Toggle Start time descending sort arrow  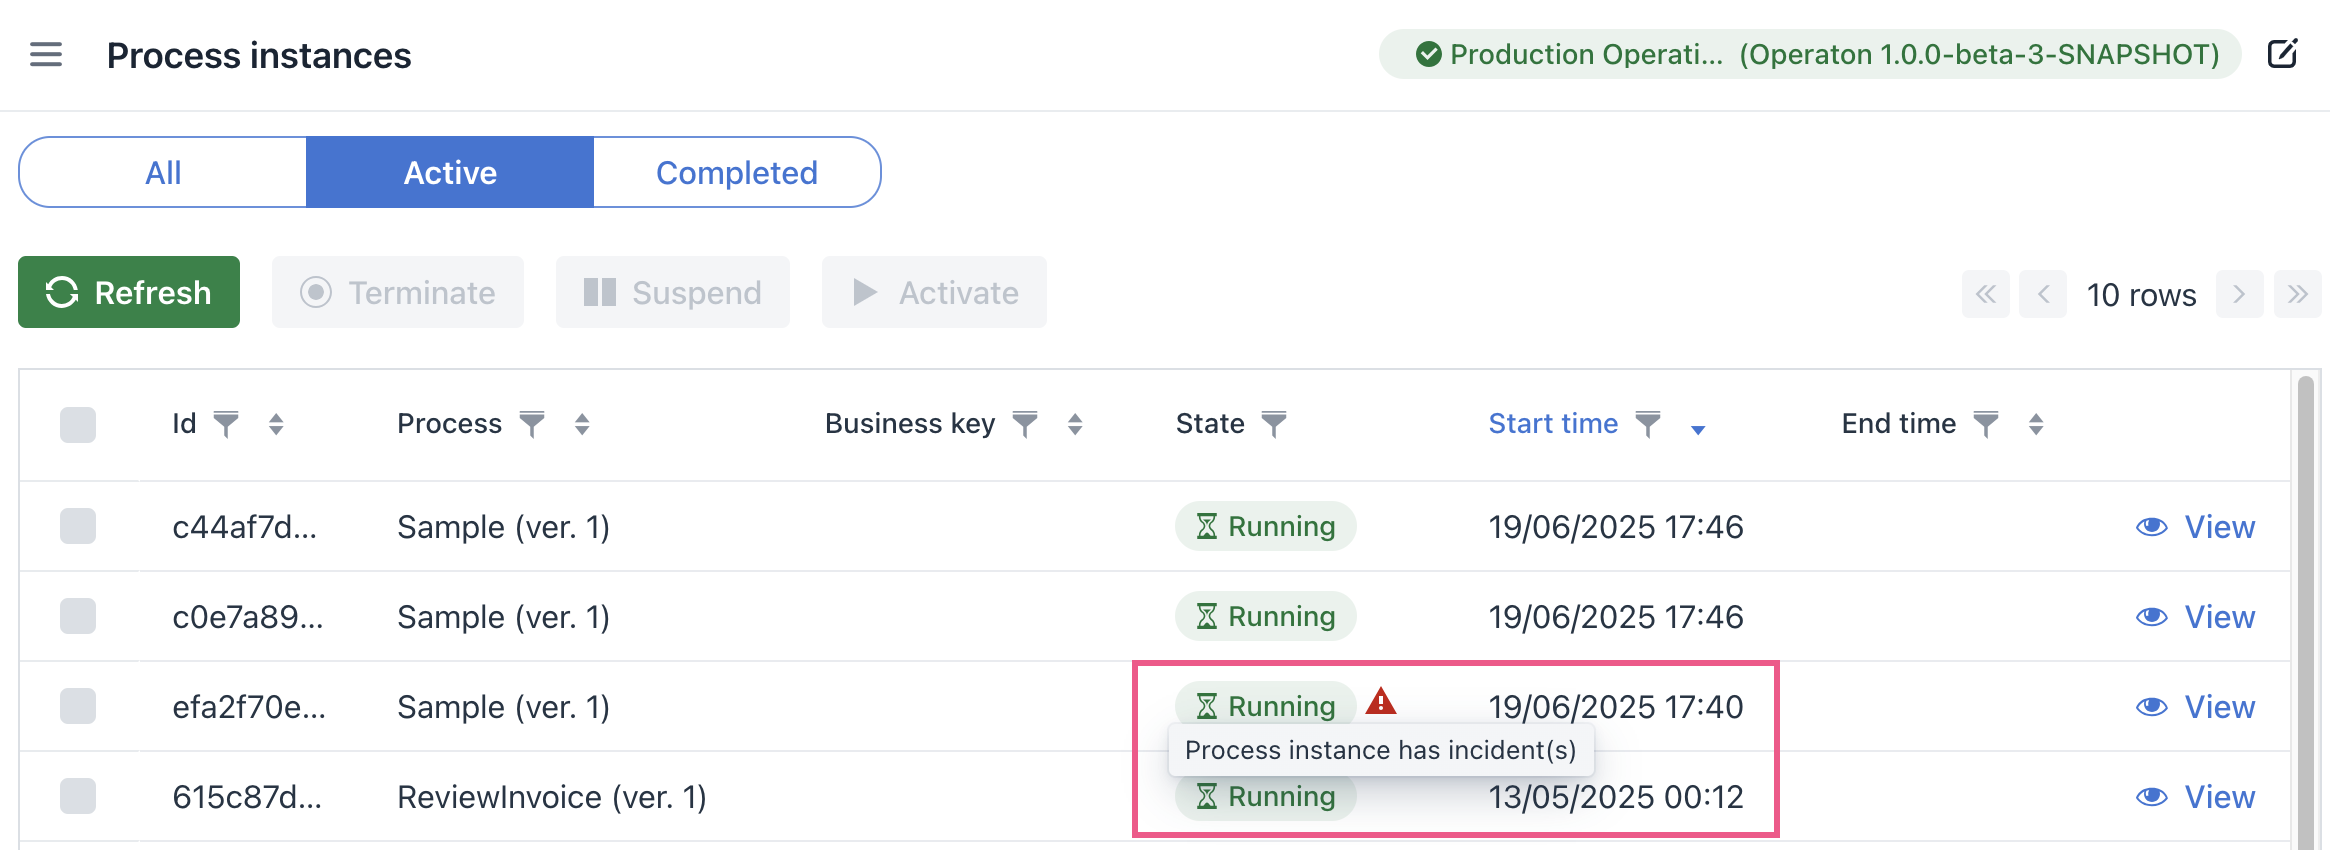click(x=1698, y=429)
